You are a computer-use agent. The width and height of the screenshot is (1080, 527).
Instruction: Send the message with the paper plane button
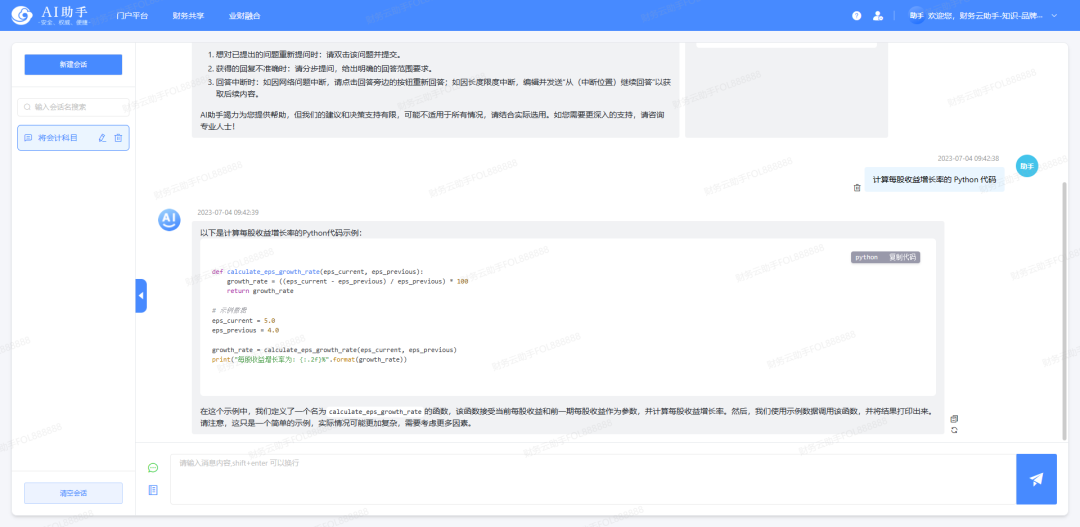click(1037, 479)
